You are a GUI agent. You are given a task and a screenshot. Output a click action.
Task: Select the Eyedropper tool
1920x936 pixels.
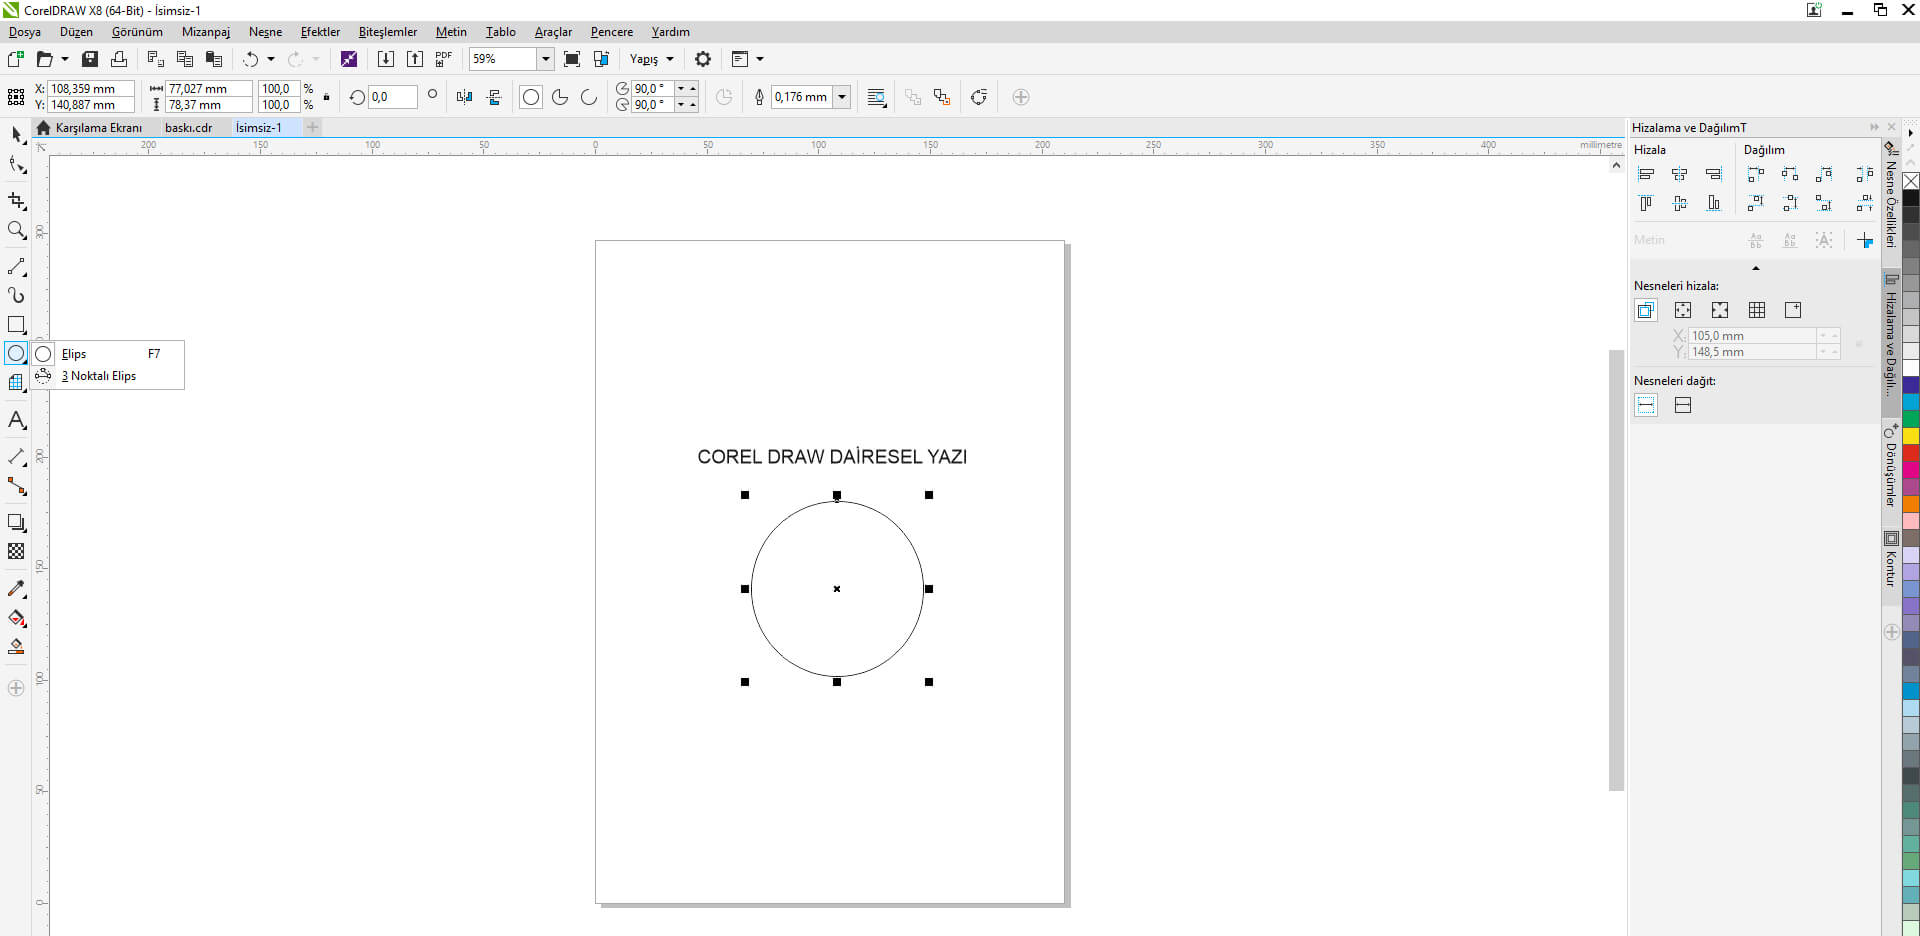pyautogui.click(x=16, y=589)
